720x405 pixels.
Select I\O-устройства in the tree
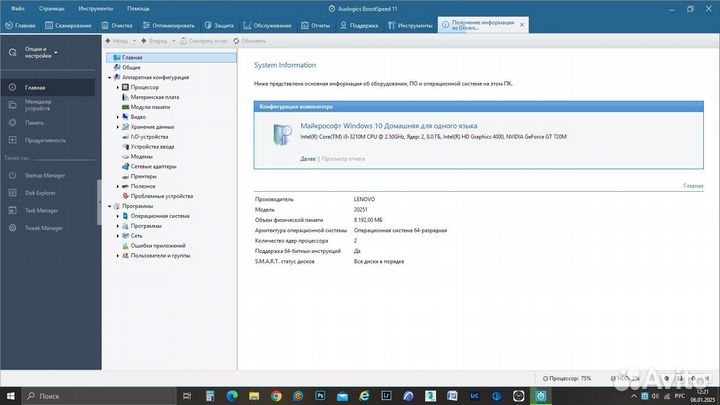click(x=149, y=137)
